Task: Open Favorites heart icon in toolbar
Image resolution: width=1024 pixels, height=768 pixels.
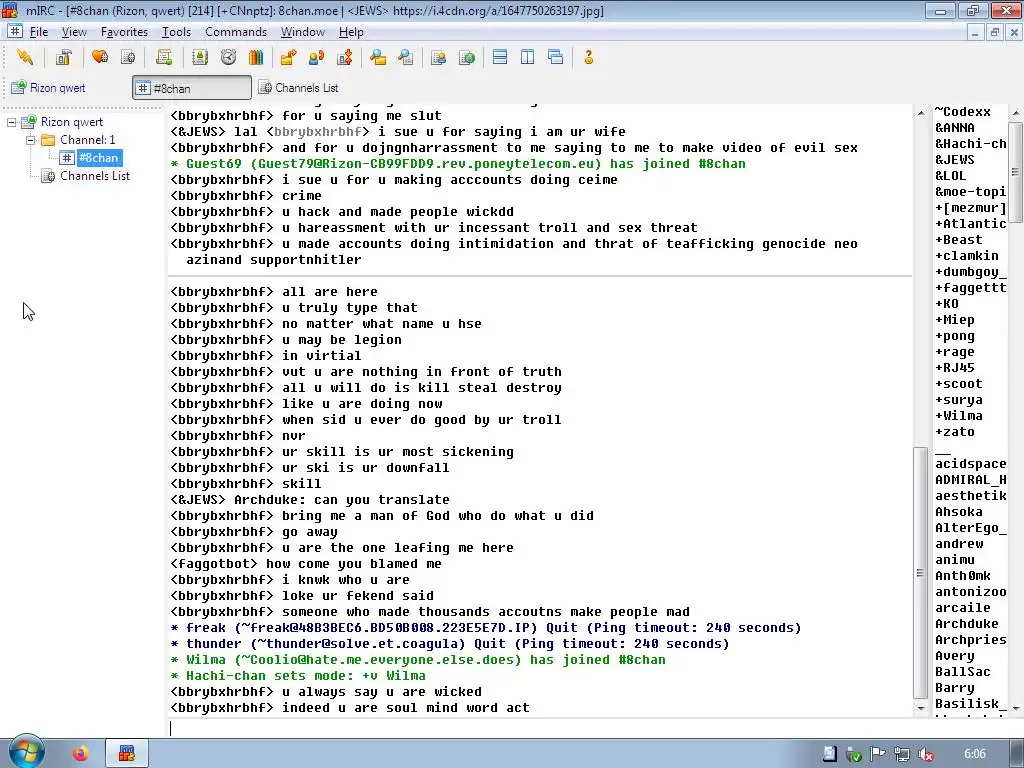Action: tap(100, 57)
